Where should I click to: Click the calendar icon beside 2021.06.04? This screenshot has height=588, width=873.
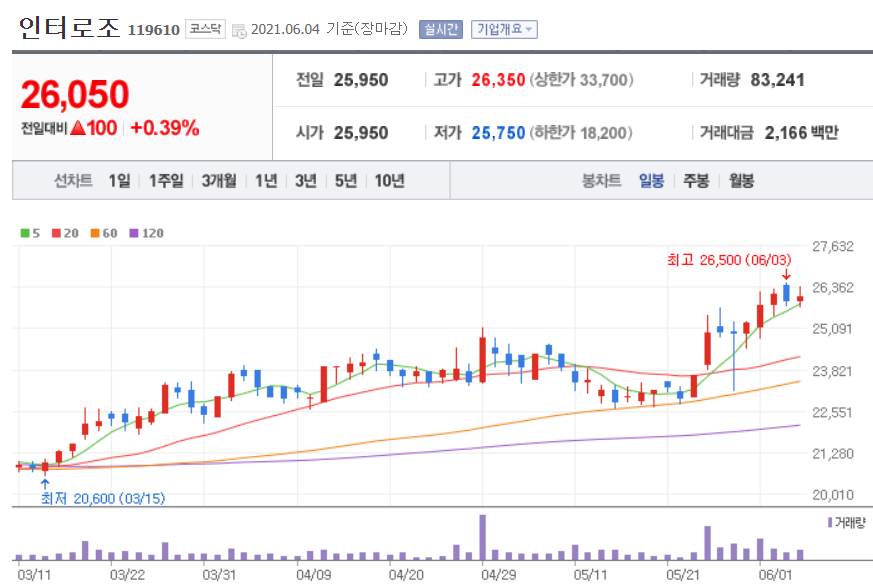[239, 31]
